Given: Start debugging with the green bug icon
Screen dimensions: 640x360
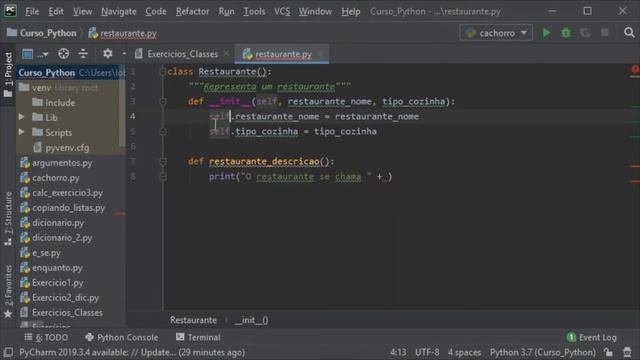Looking at the screenshot, I should point(565,33).
